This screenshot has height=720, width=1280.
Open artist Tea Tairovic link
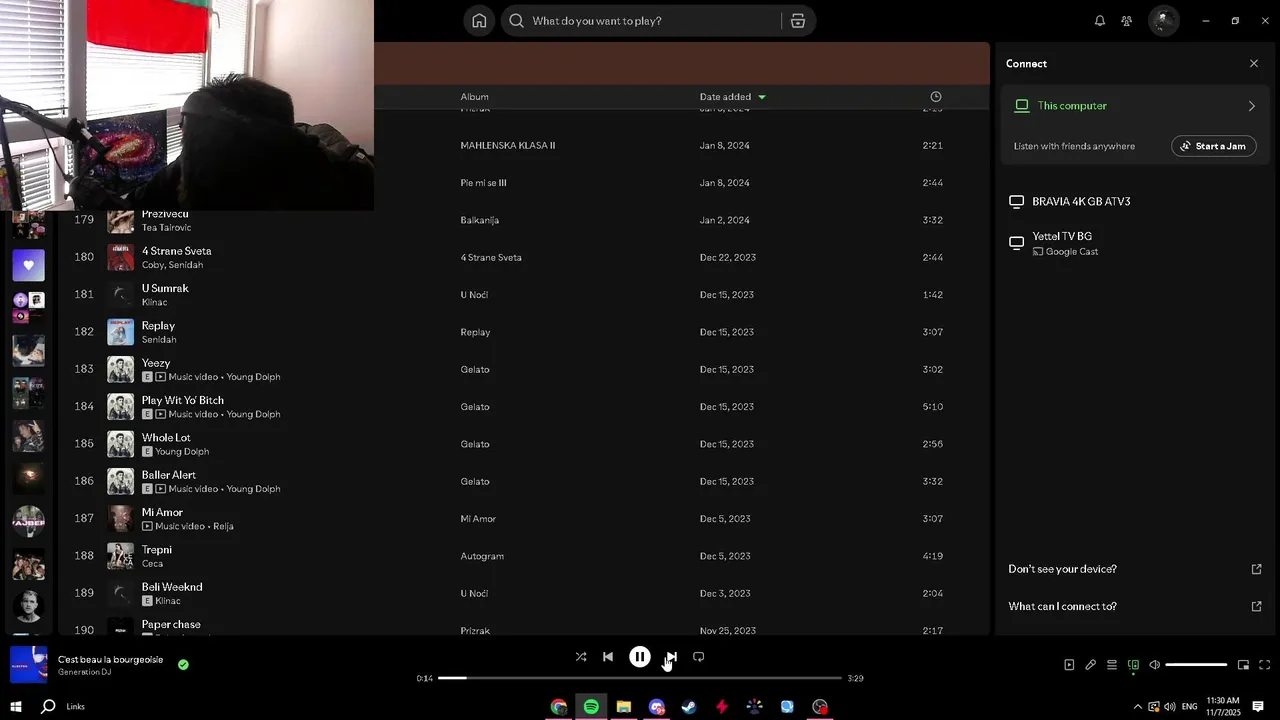tap(166, 228)
